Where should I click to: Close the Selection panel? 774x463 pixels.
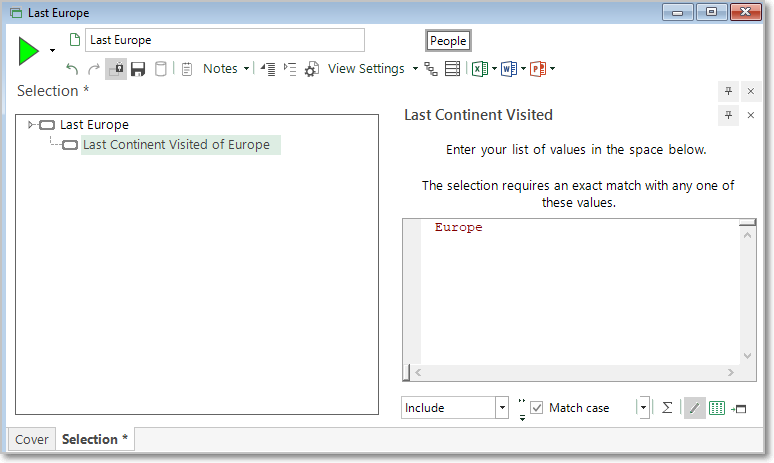pyautogui.click(x=751, y=91)
